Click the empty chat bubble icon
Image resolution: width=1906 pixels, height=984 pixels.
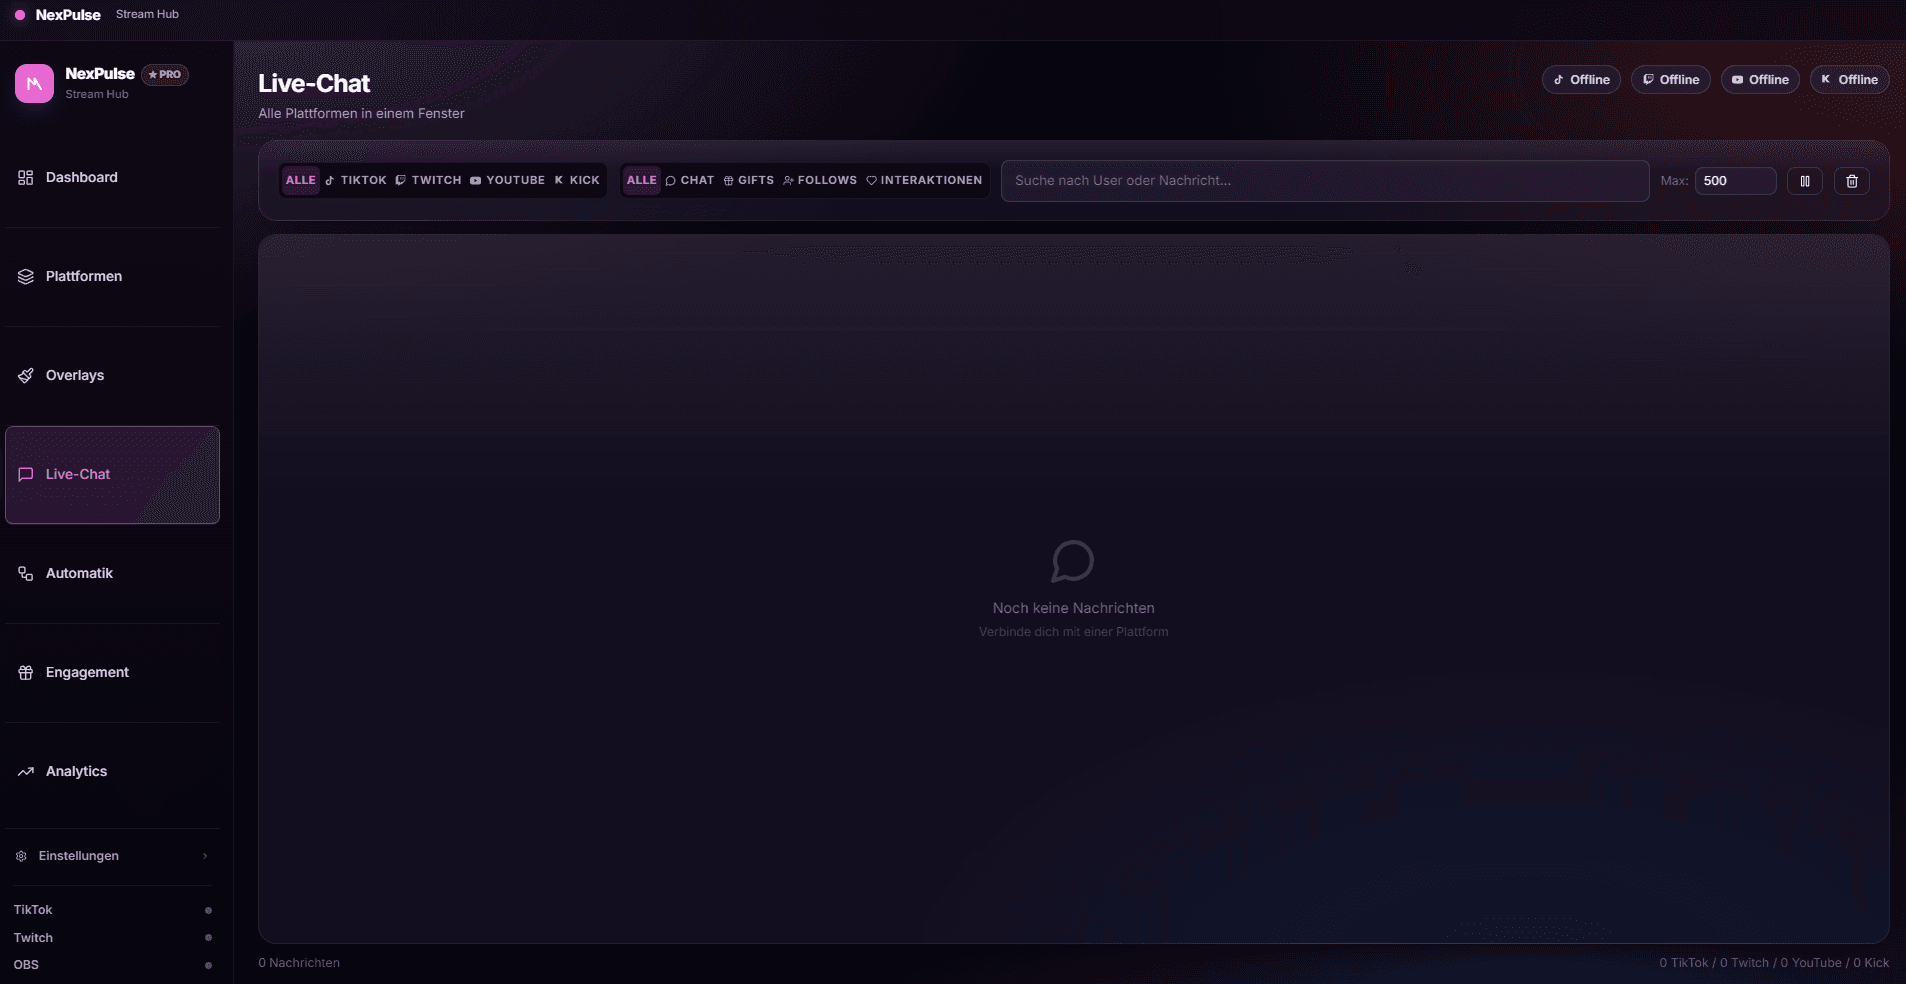point(1073,562)
